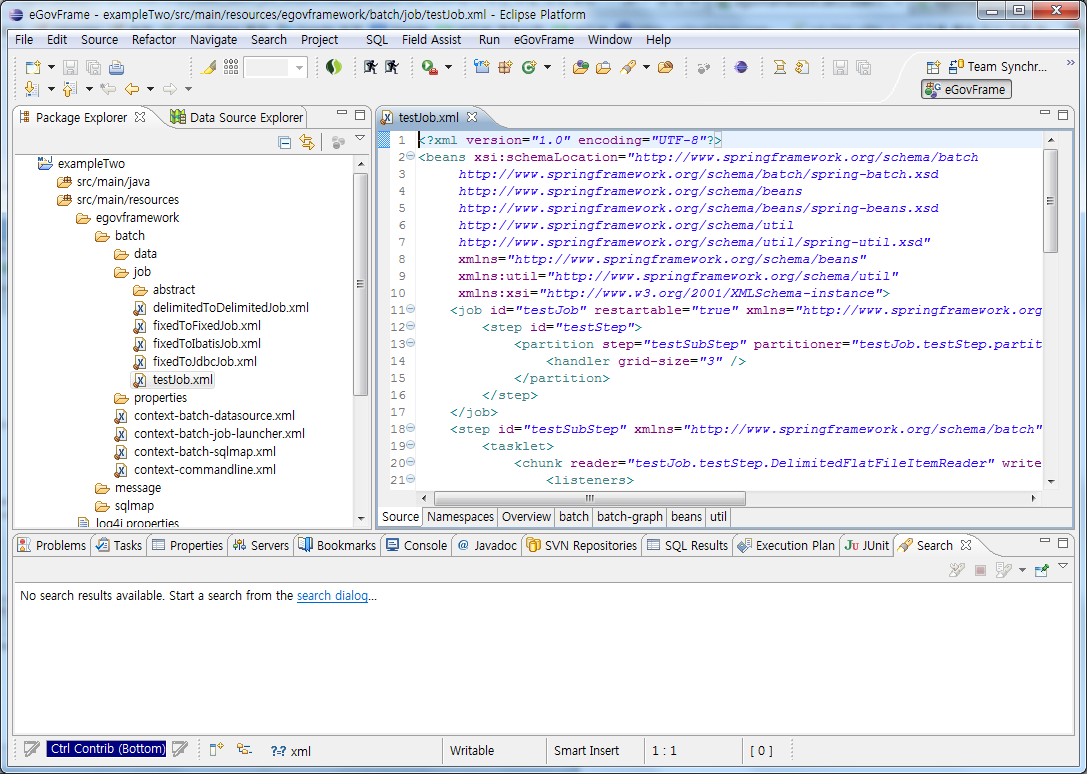The width and height of the screenshot is (1087, 774).
Task: Click the scroll-shaped toolbar icon
Action: click(x=780, y=67)
